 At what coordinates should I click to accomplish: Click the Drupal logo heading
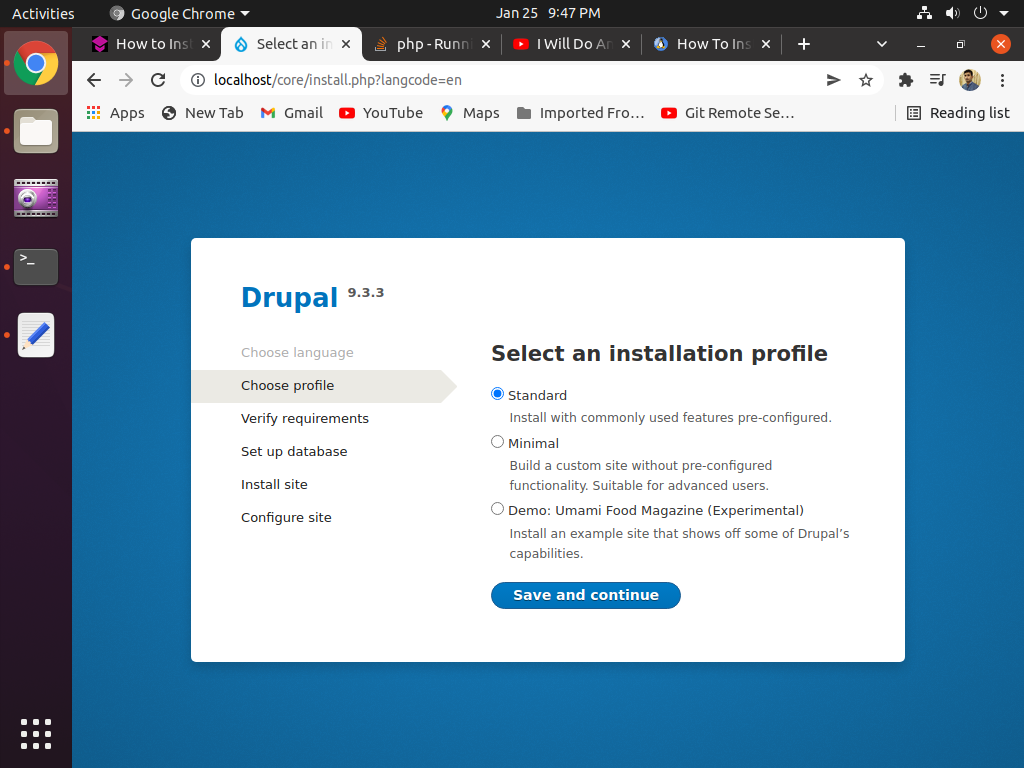click(289, 297)
